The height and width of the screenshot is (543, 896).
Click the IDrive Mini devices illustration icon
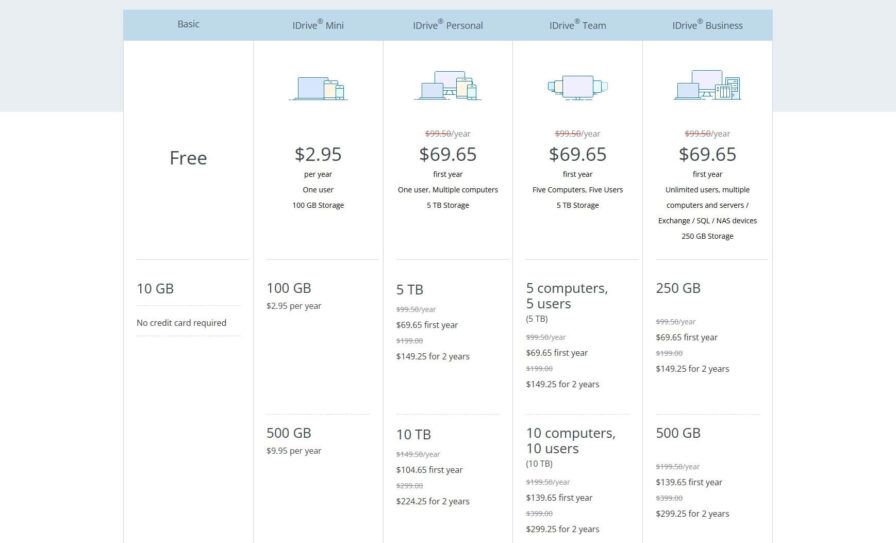[318, 88]
